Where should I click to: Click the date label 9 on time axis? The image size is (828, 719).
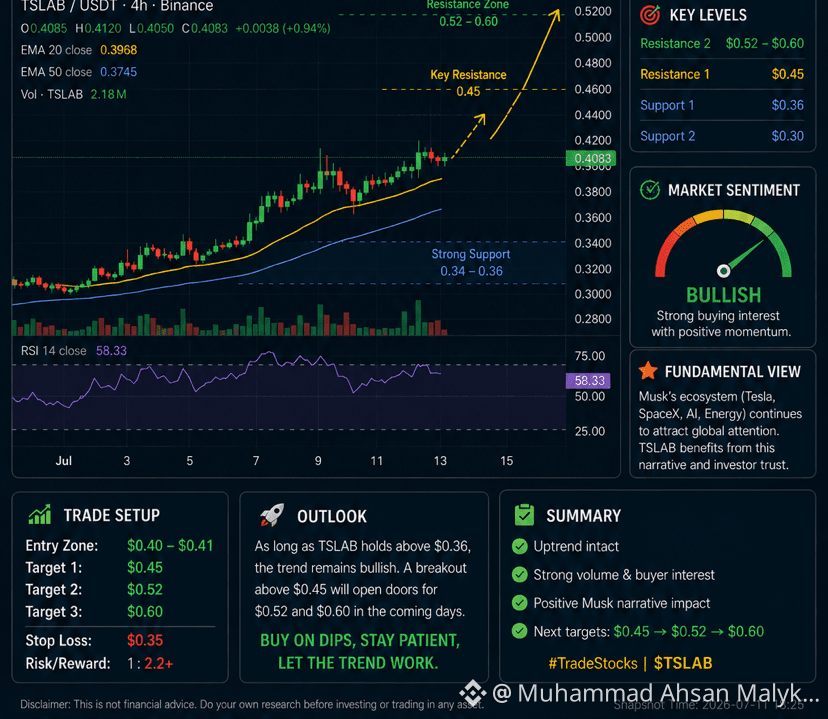coord(318,461)
